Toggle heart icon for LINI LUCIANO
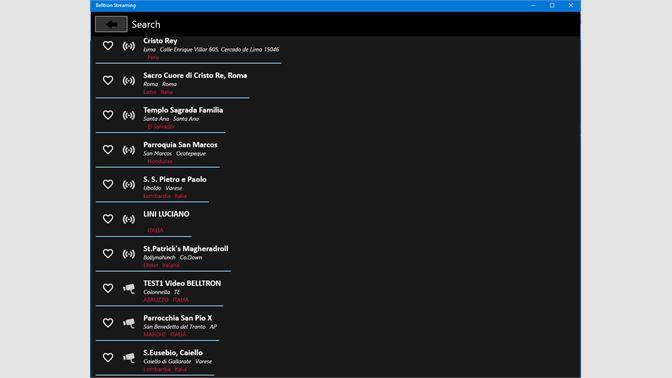The height and width of the screenshot is (378, 672). [108, 219]
